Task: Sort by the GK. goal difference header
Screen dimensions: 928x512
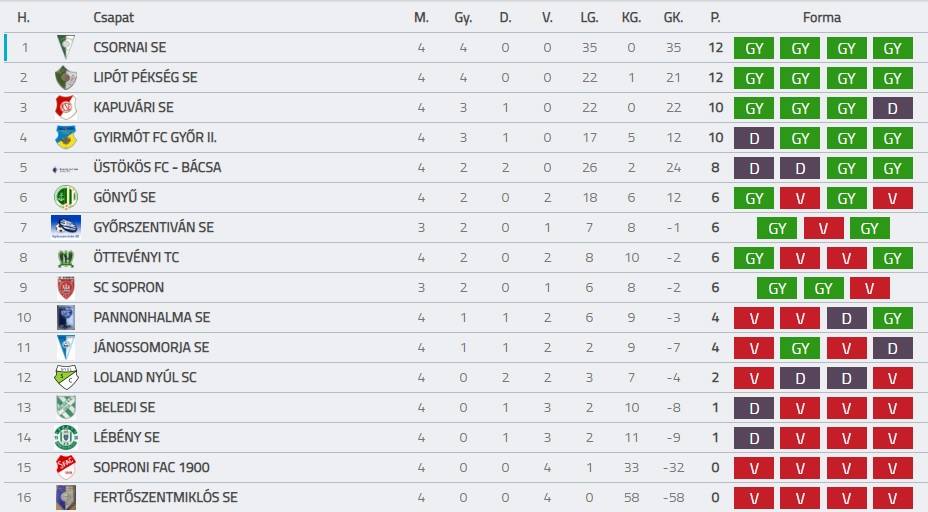Action: point(673,17)
